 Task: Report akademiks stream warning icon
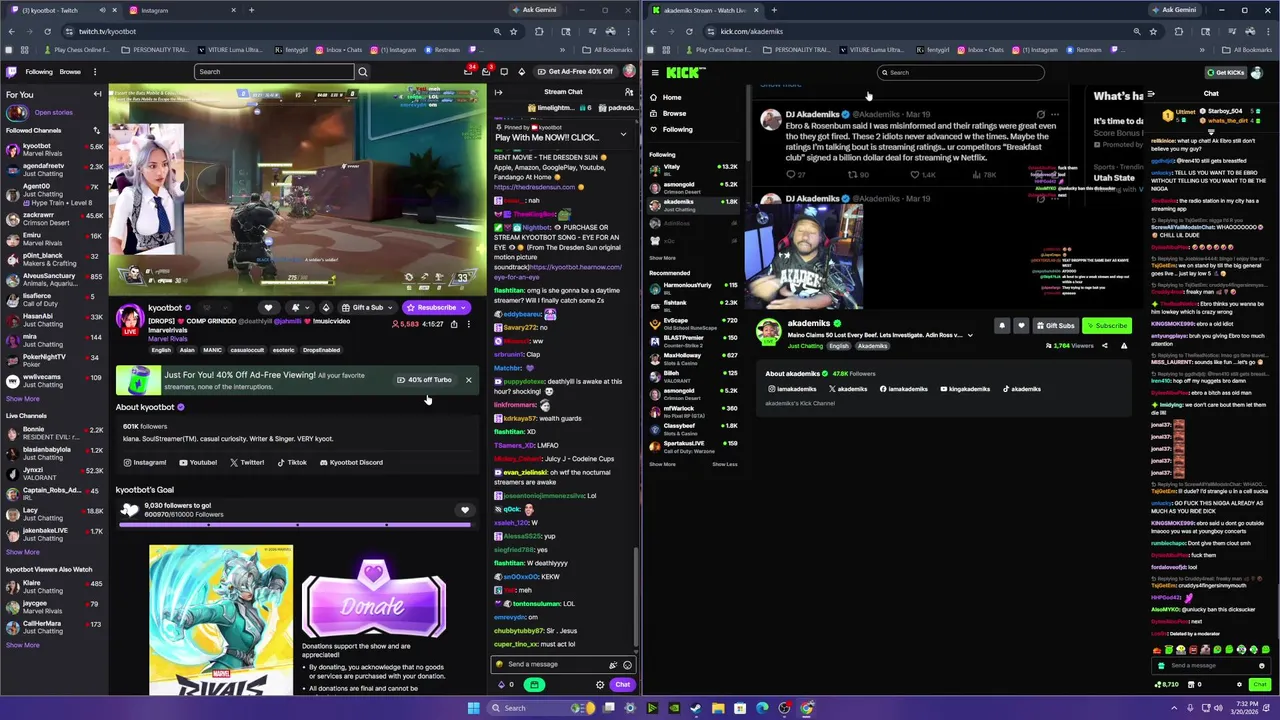coord(1123,346)
